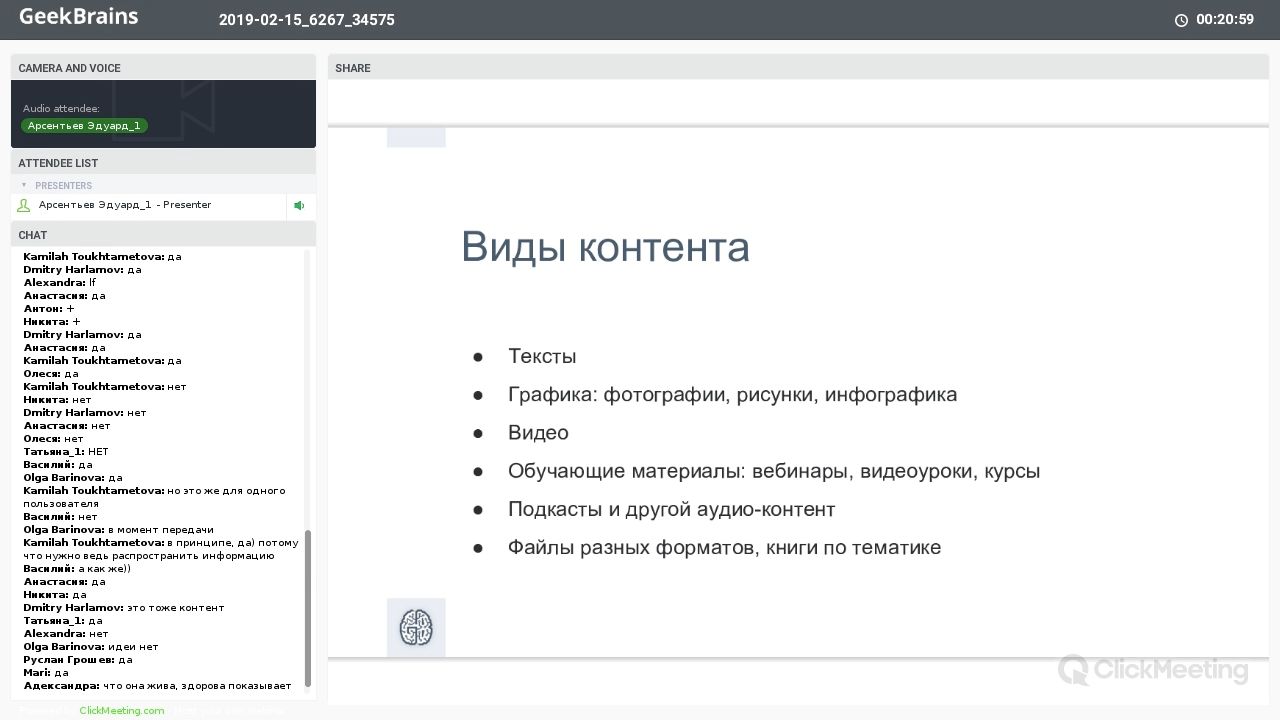
Task: Click chat message 'Никита: +'
Action: coord(52,322)
